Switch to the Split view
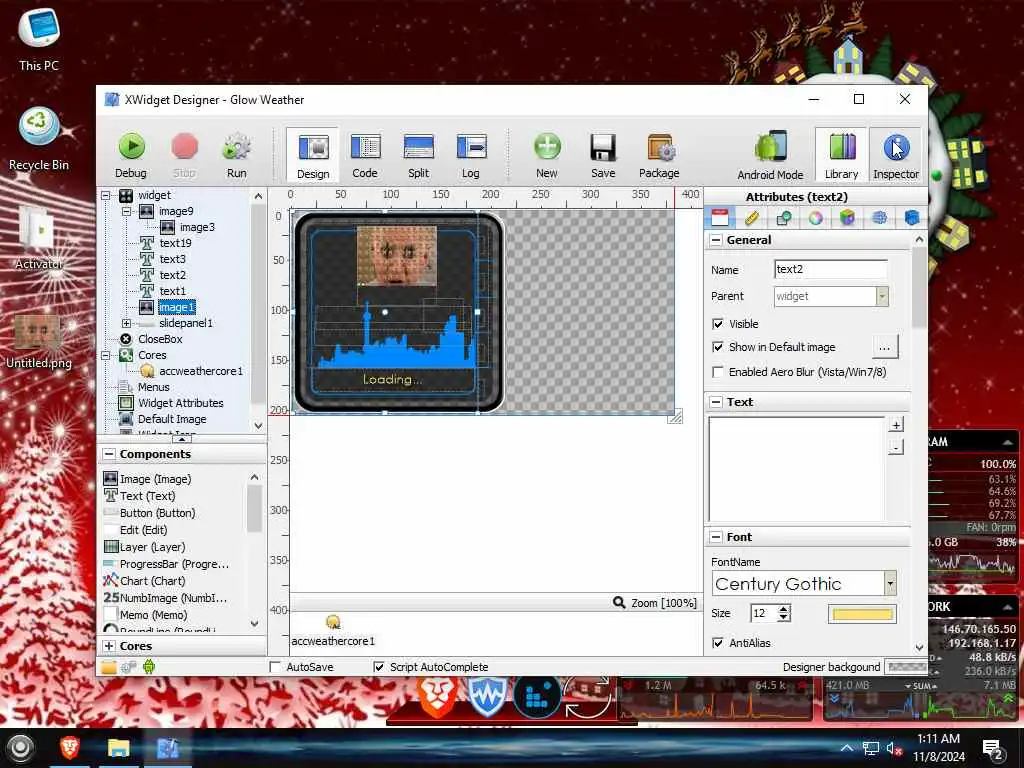This screenshot has height=768, width=1024. 419,155
